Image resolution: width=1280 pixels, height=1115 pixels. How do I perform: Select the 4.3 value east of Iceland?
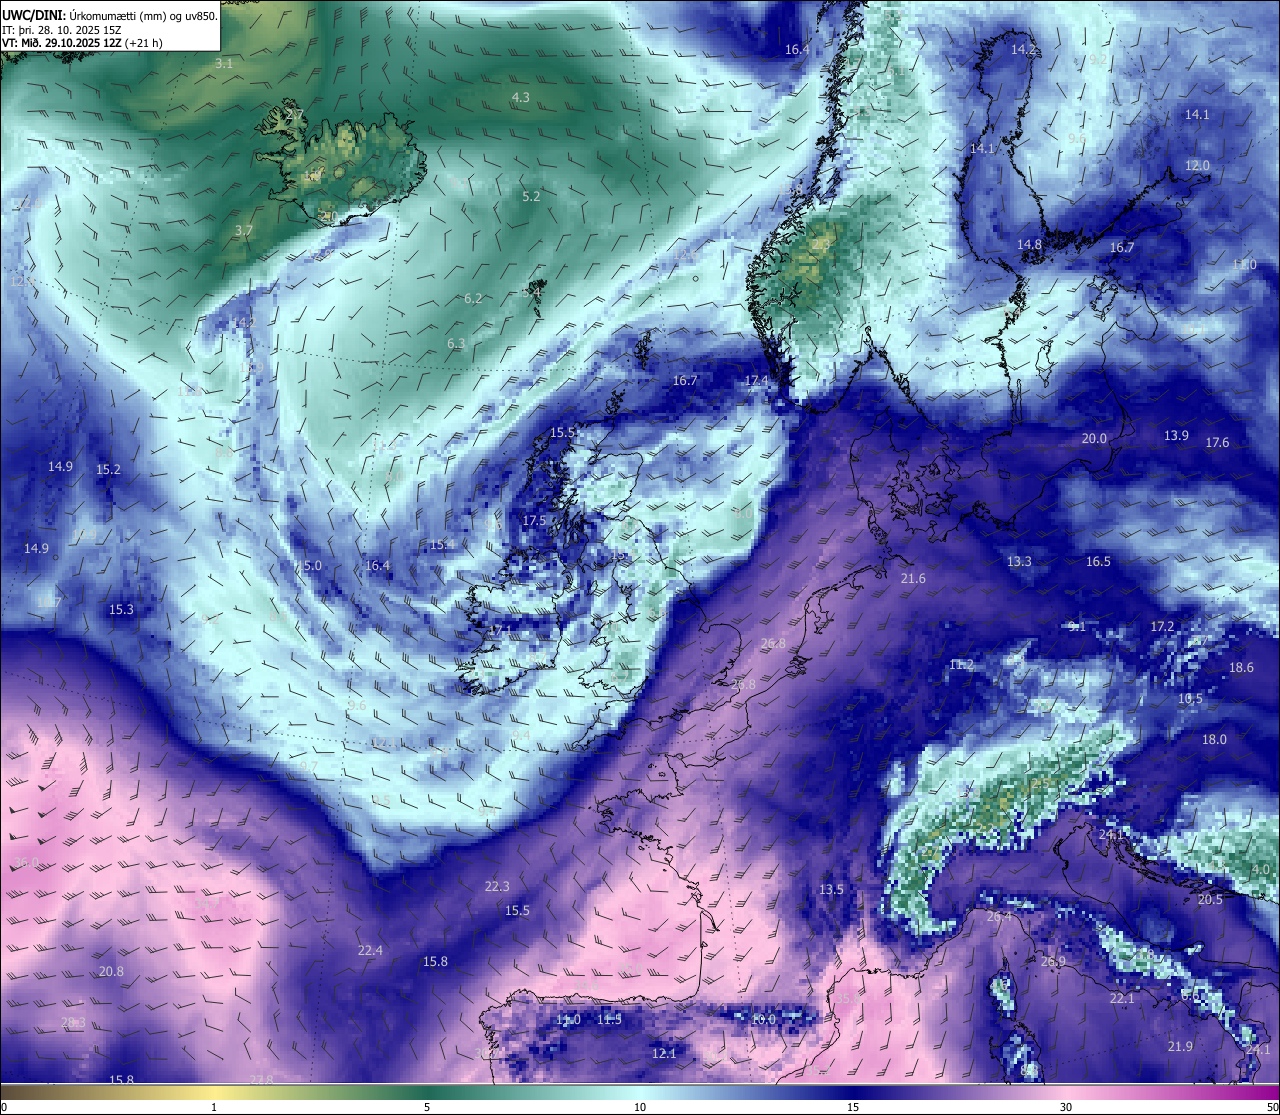click(520, 97)
